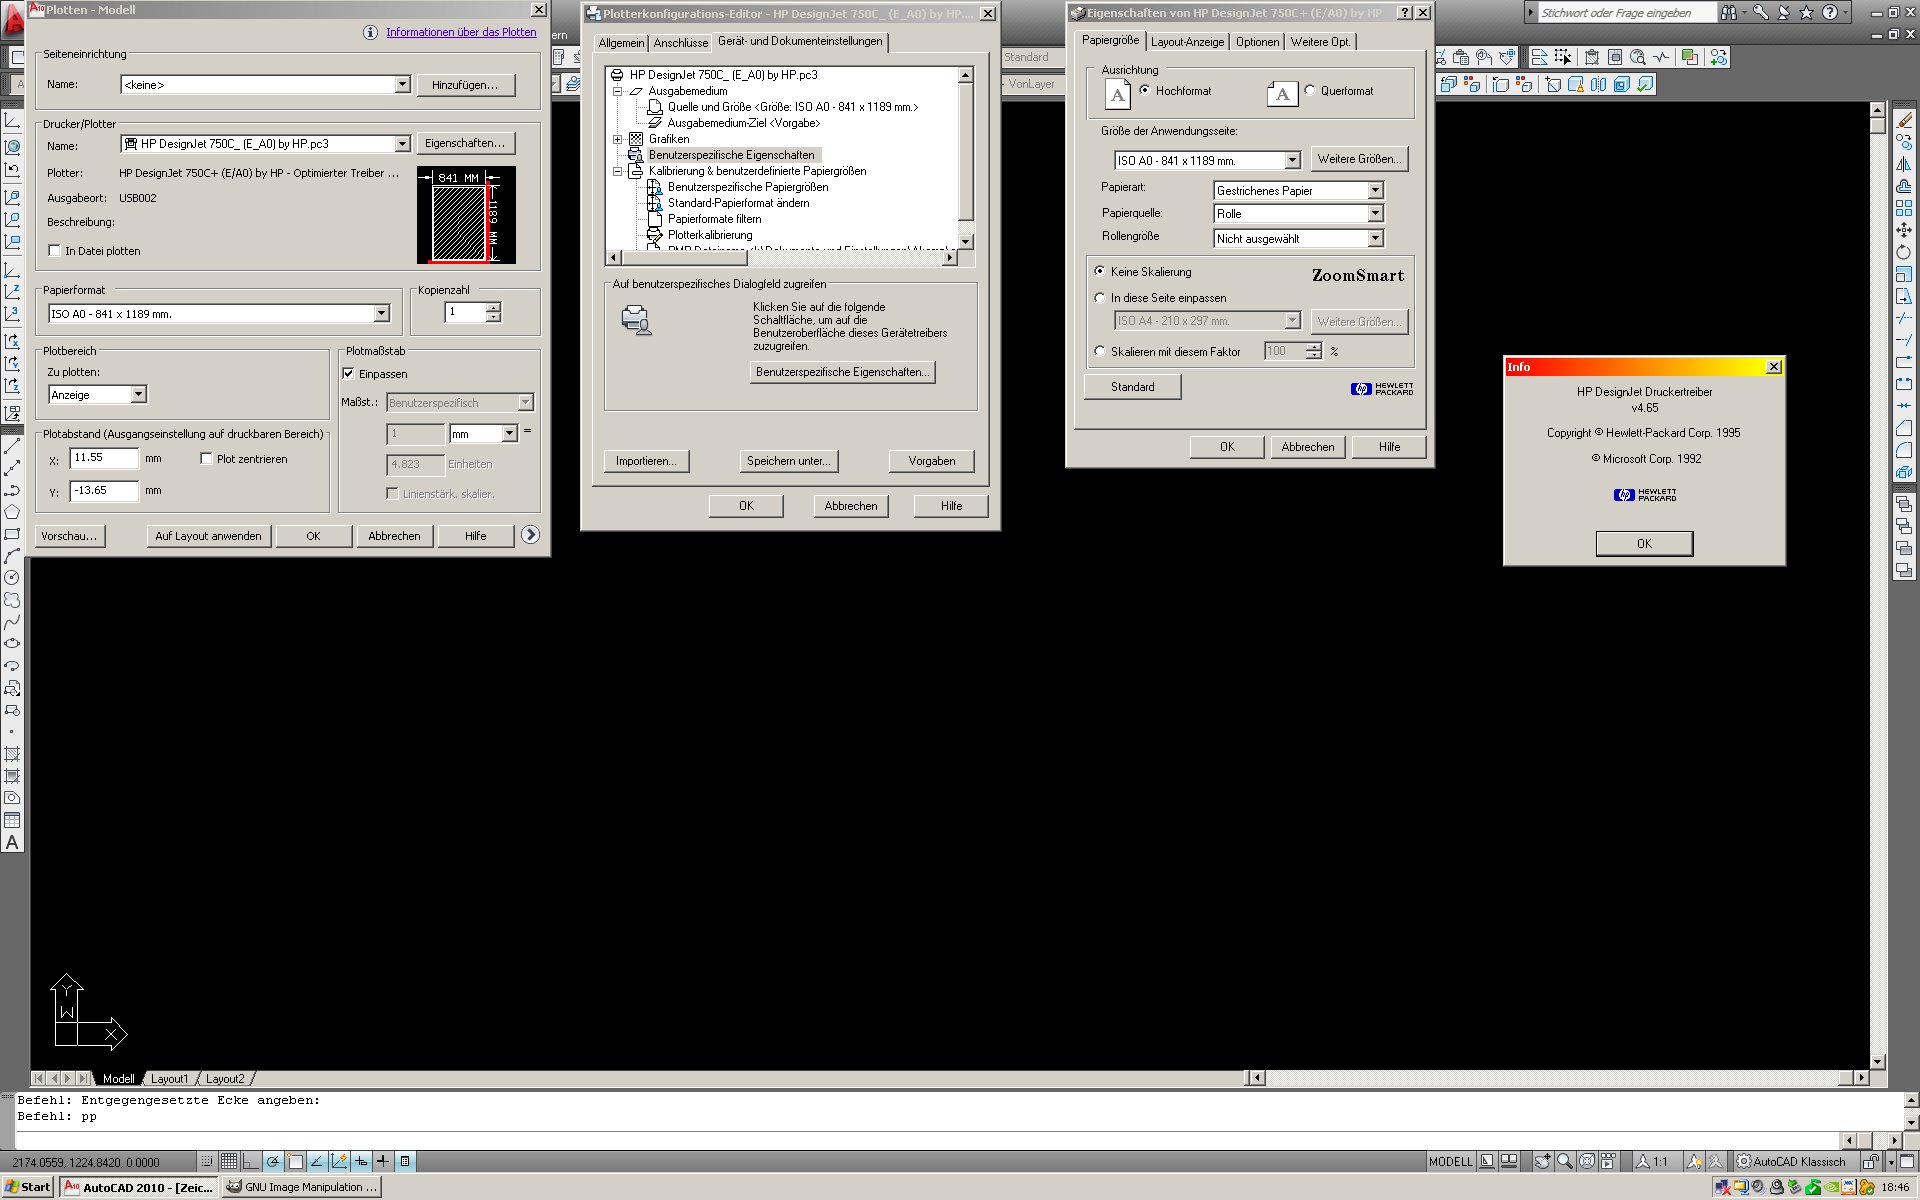Open the Communication Center satellite icon
Image resolution: width=1920 pixels, height=1200 pixels.
point(1783,13)
